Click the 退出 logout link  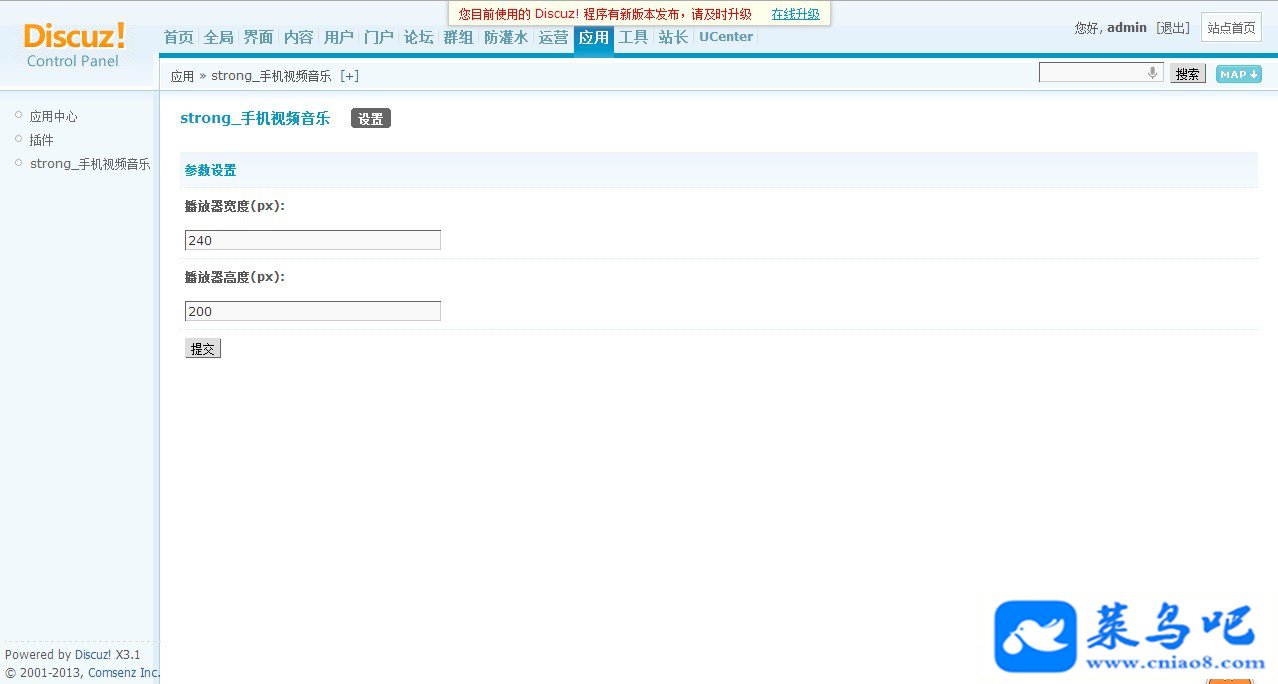(1173, 28)
